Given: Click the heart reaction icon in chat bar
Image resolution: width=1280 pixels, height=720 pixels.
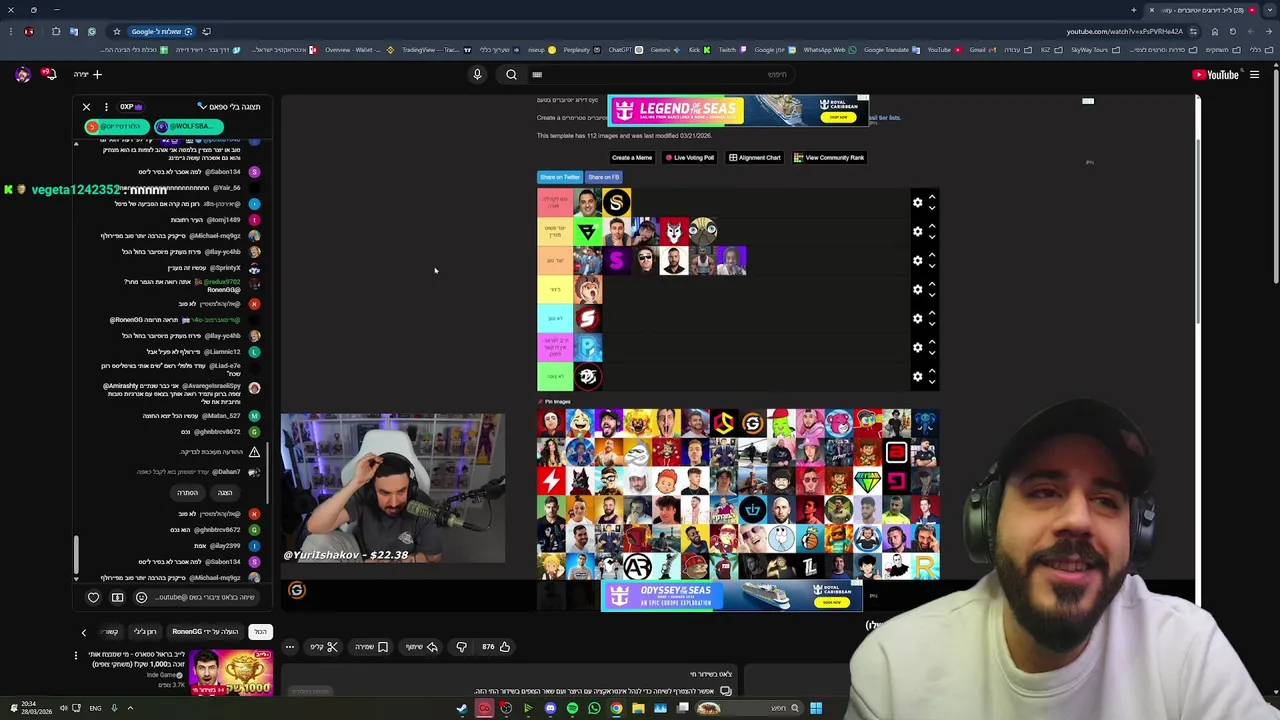Looking at the screenshot, I should coord(93,598).
